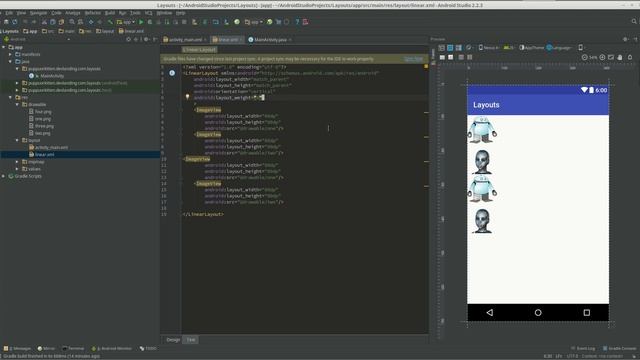Open the TODO tool window button
640x360 pixels.
tap(148, 349)
